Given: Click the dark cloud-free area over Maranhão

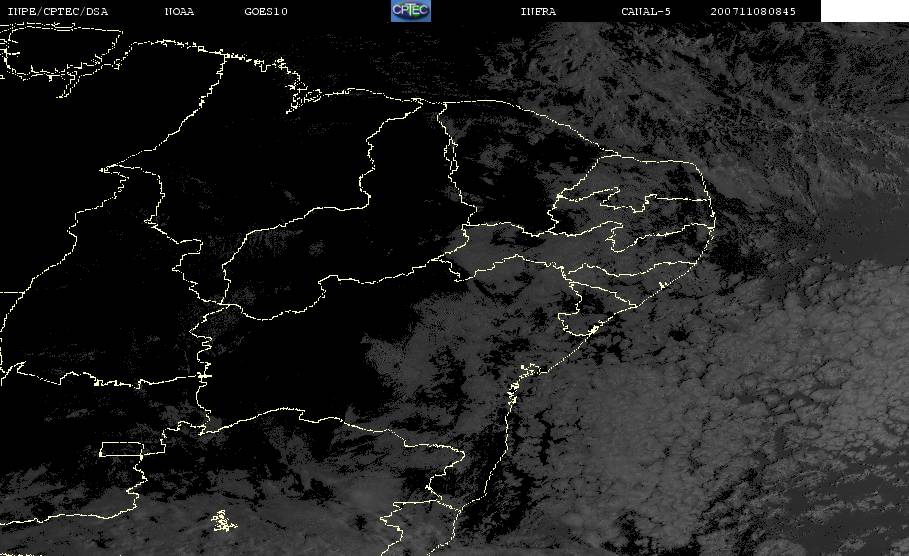Looking at the screenshot, I should [x=290, y=160].
